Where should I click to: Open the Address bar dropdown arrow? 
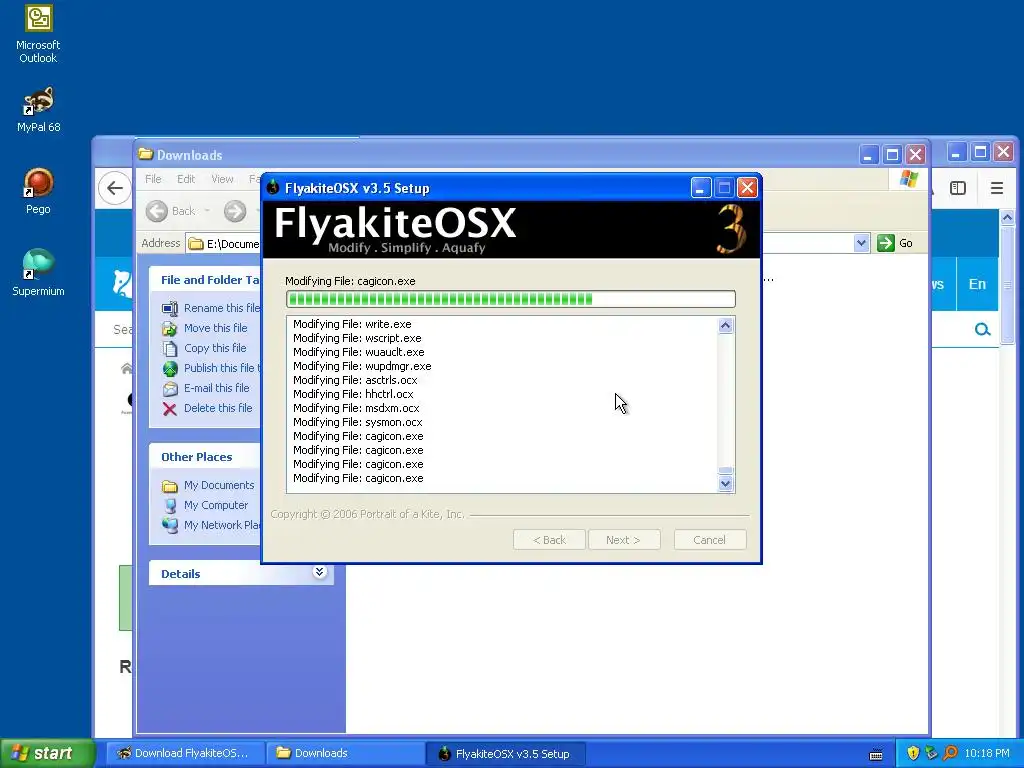pyautogui.click(x=861, y=243)
